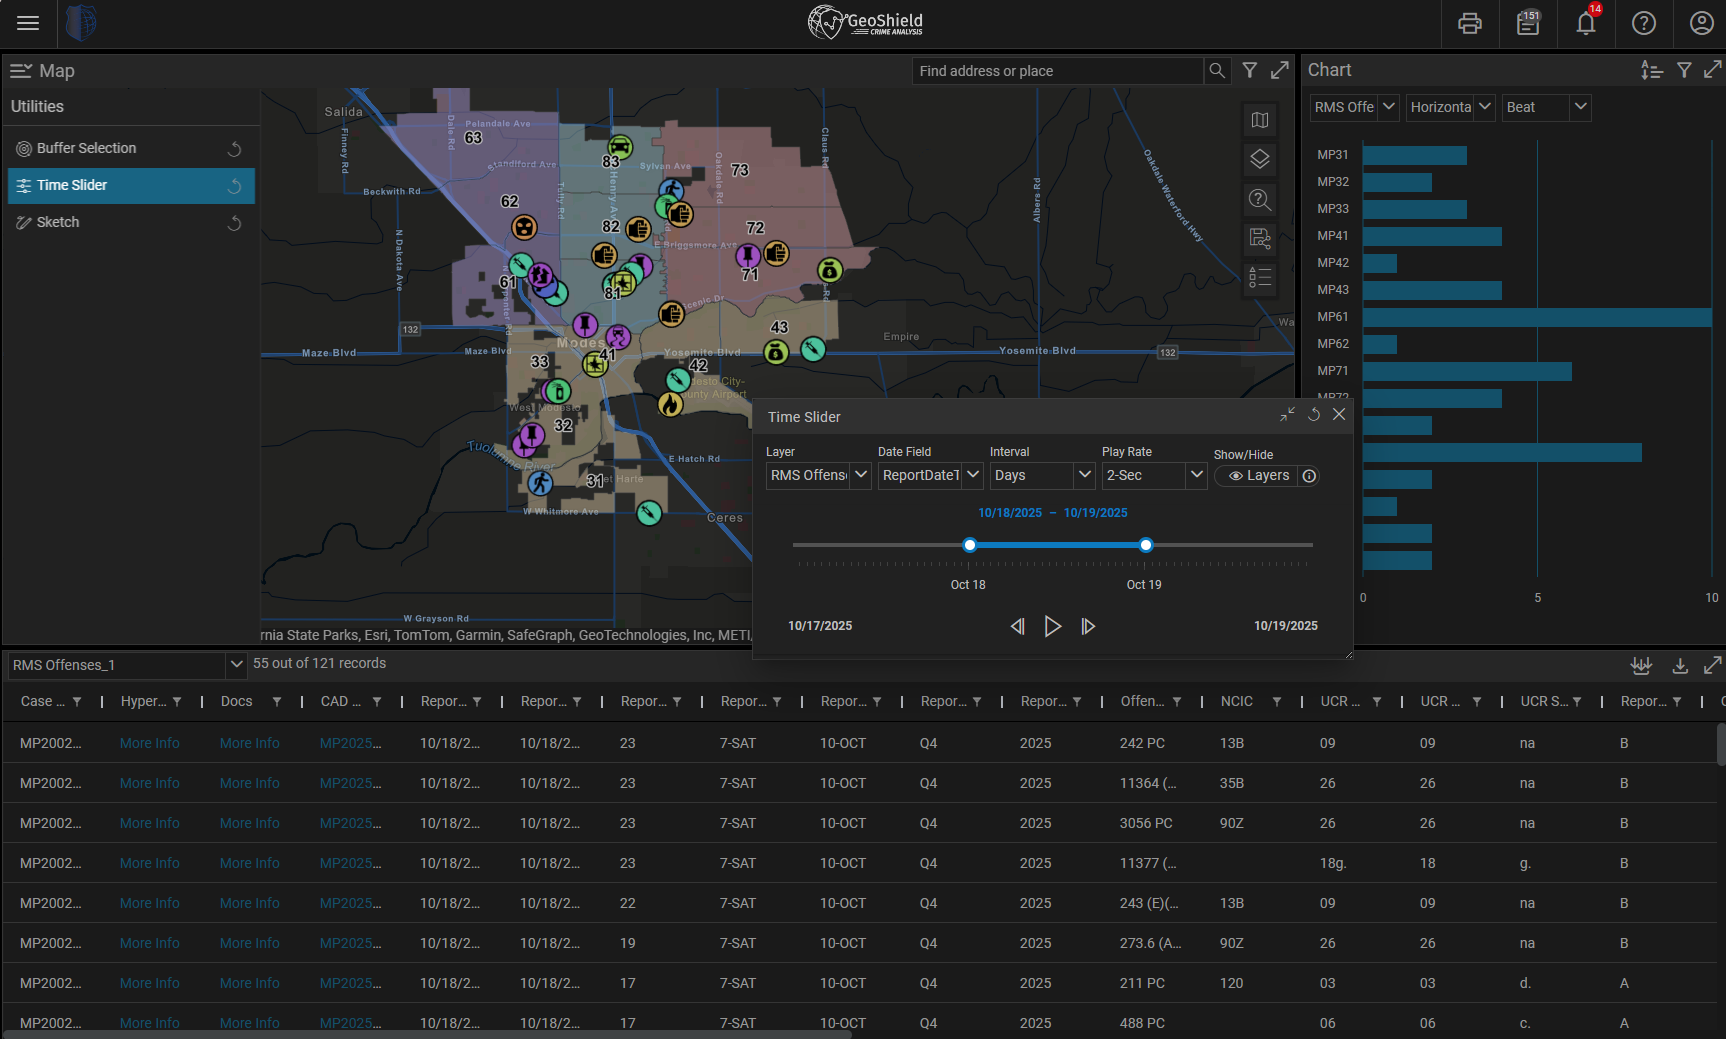Select Buffer Selection utility
The image size is (1726, 1039).
[87, 148]
